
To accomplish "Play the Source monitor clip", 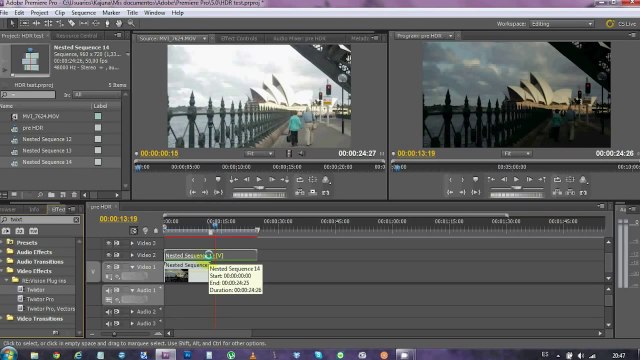I will (x=259, y=180).
